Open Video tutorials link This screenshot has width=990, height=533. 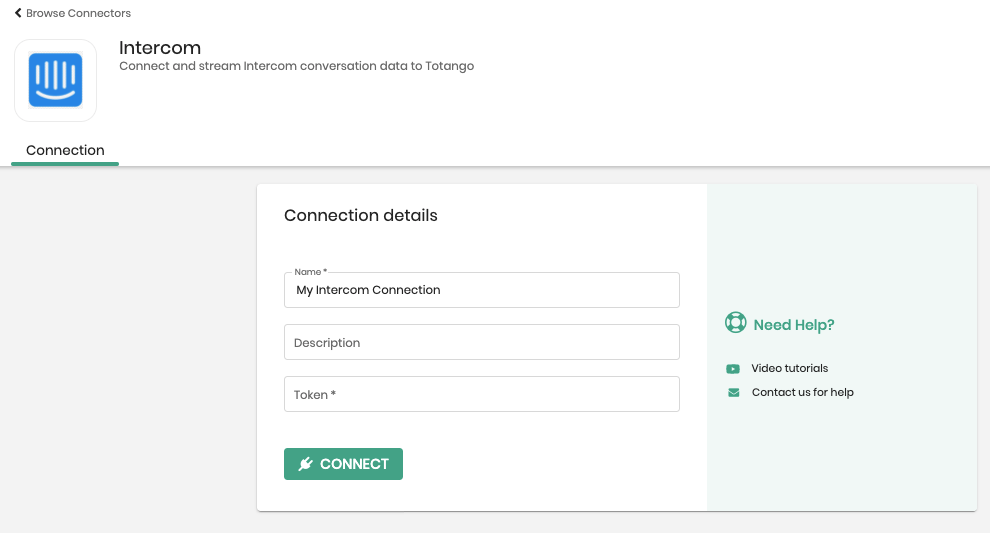(x=789, y=368)
